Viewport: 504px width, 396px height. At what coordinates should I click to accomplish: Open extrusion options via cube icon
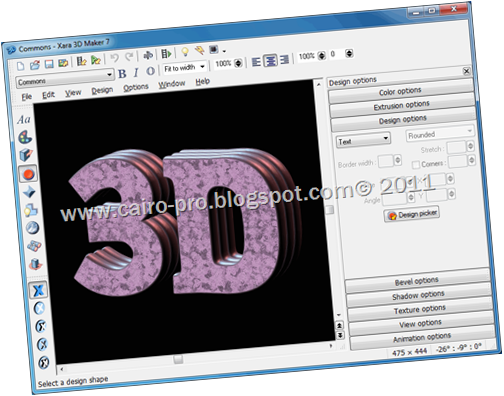tap(26, 155)
